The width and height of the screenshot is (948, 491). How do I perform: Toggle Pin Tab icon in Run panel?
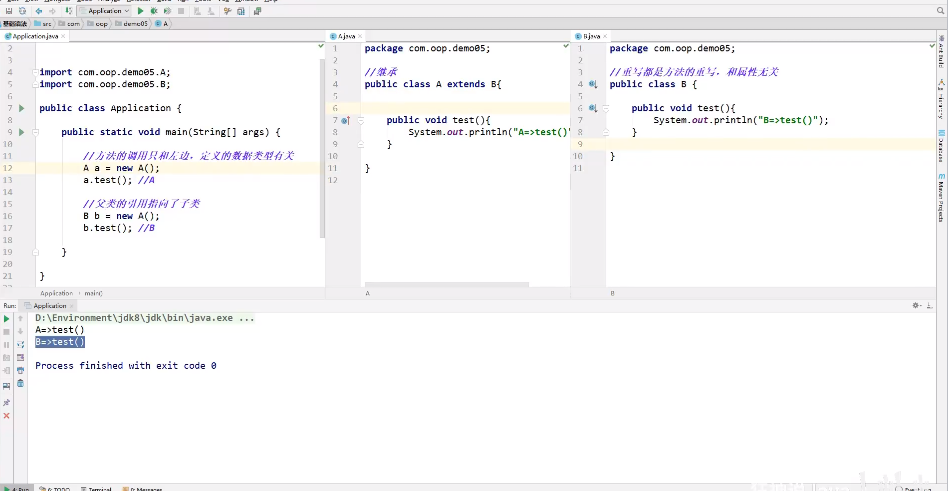[x=7, y=402]
